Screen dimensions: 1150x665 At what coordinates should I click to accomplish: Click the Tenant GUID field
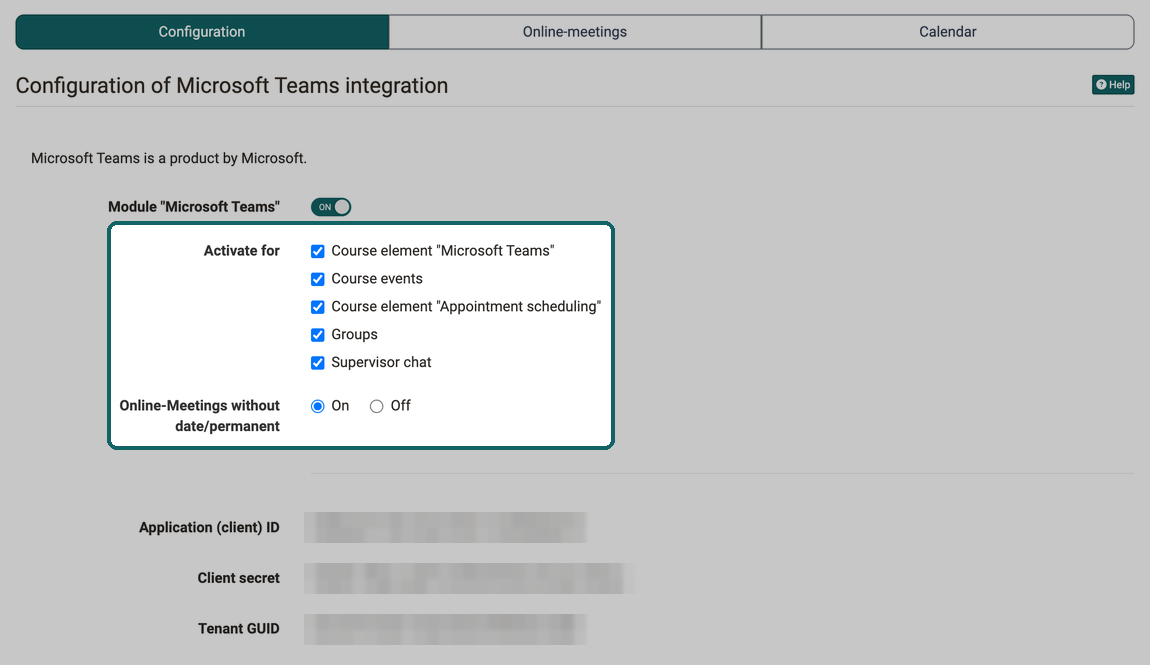click(x=445, y=628)
